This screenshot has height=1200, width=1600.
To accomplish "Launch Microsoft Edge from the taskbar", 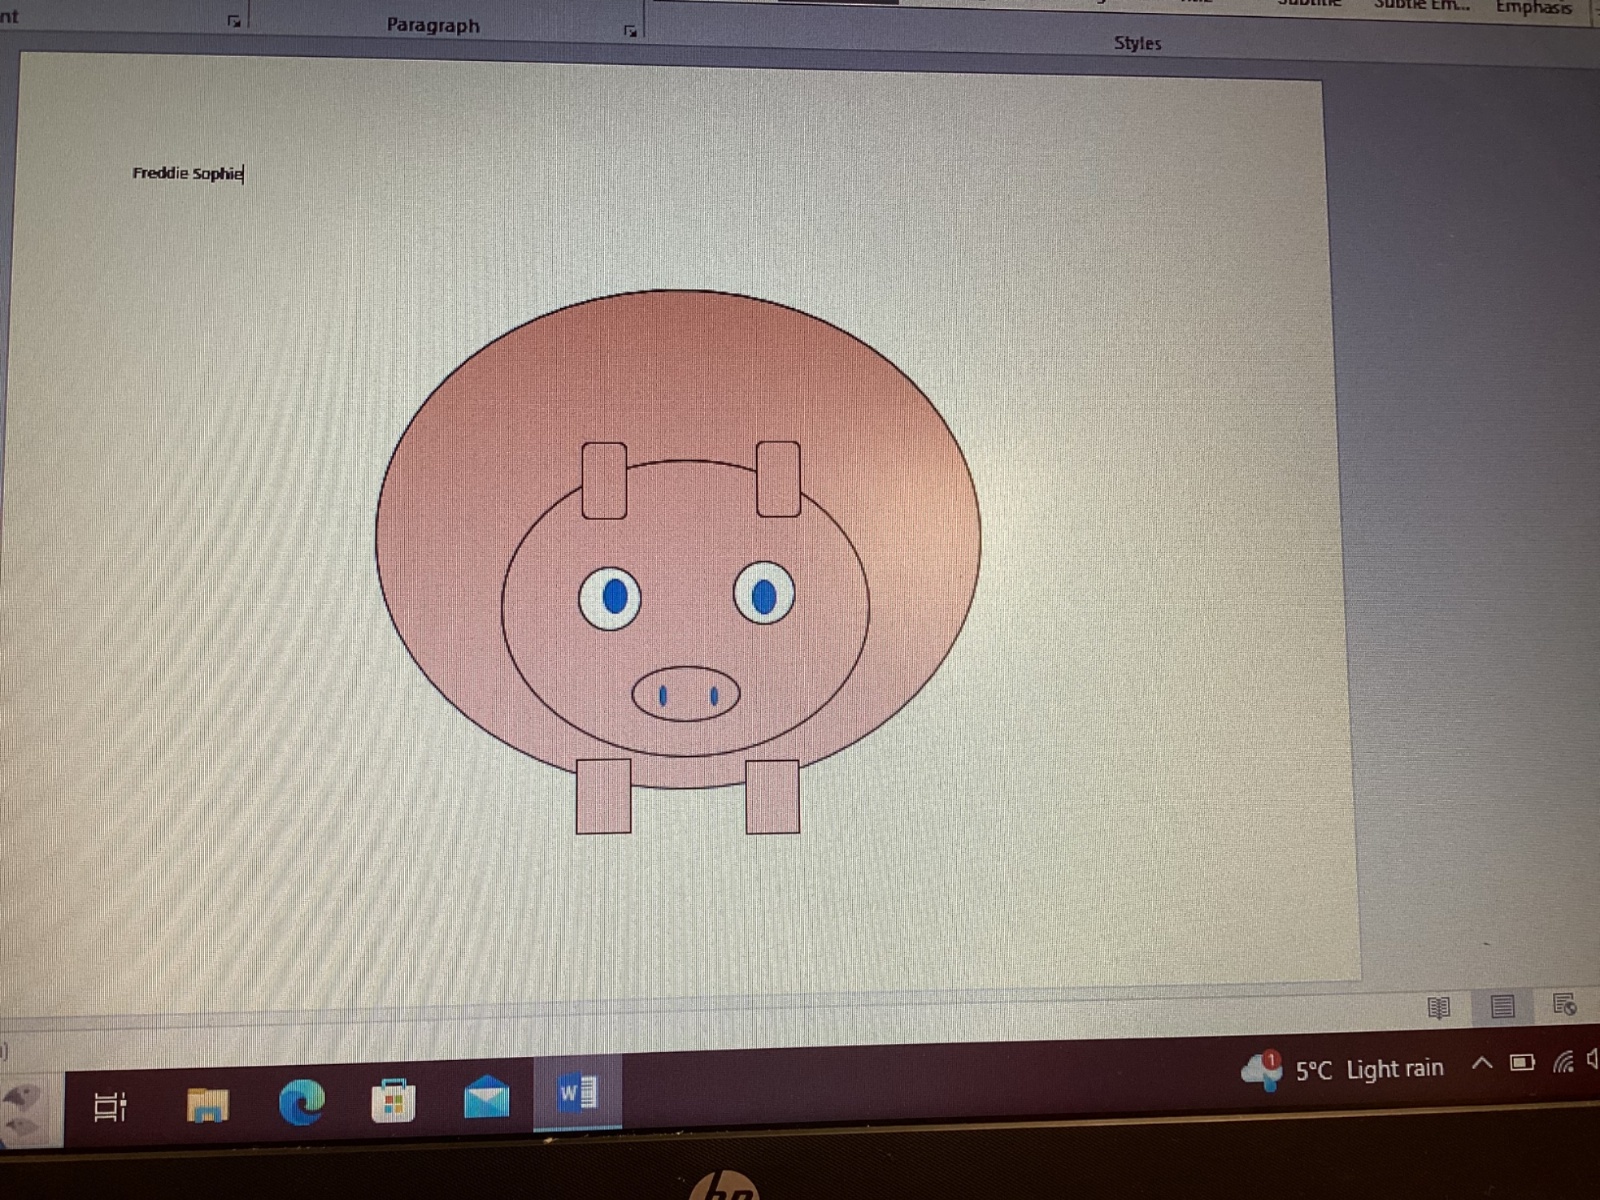I will click(301, 1102).
